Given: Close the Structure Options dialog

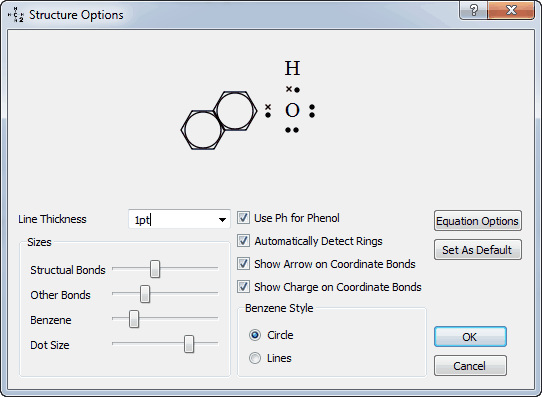Looking at the screenshot, I should 511,10.
